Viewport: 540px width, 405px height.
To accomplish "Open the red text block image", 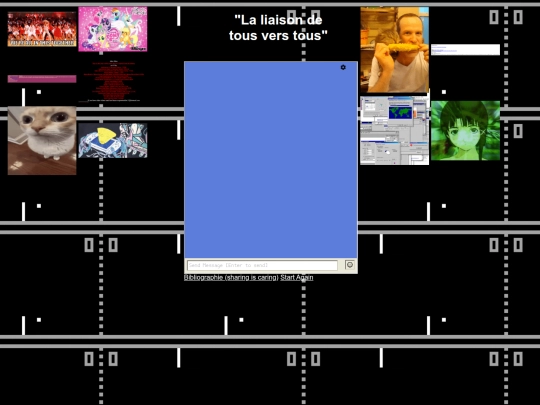I will point(113,82).
